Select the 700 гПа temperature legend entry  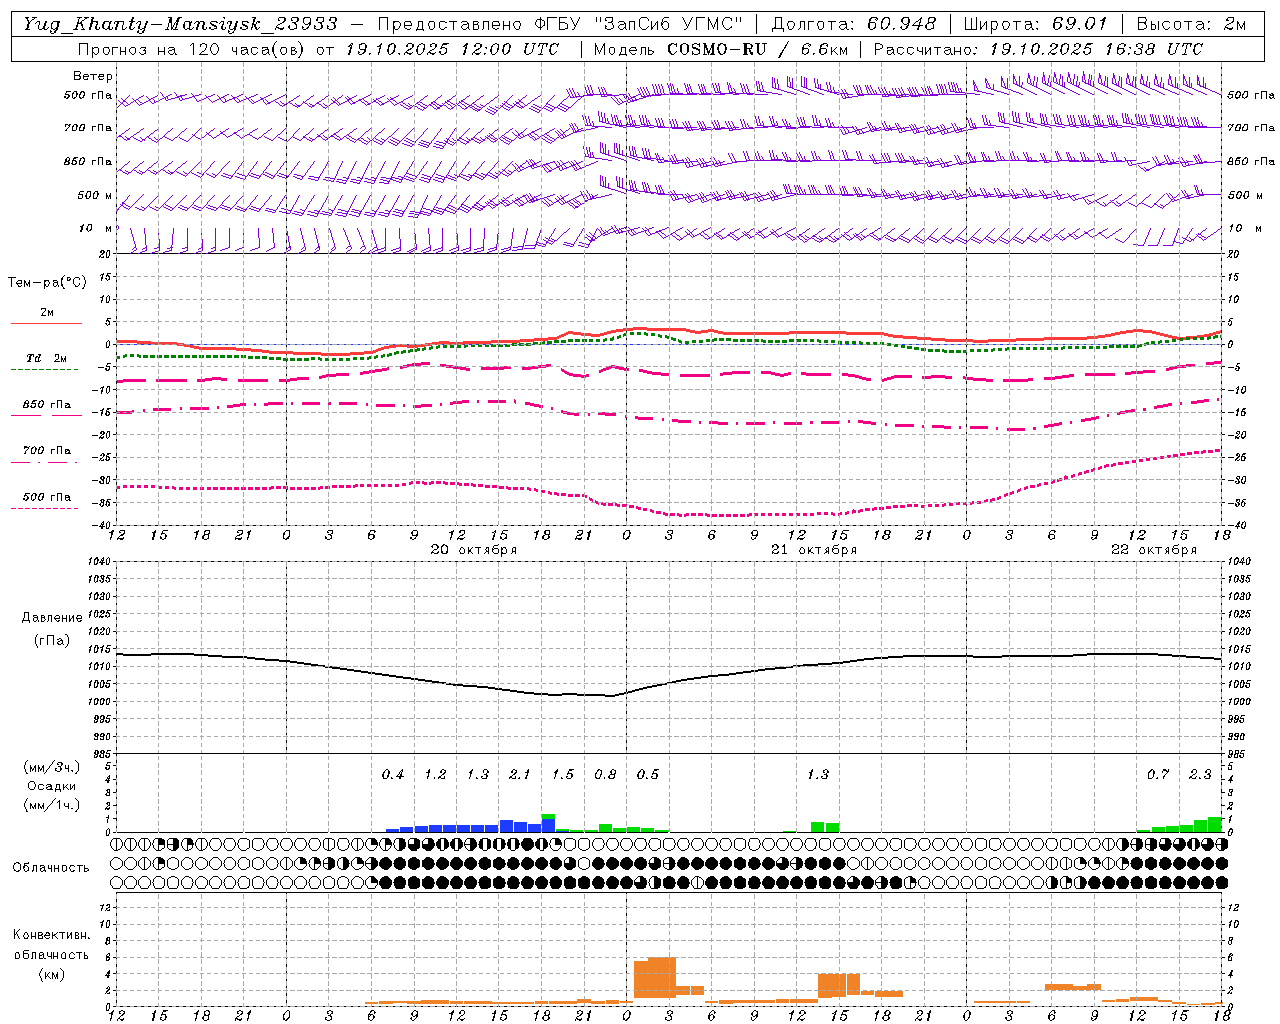(x=47, y=451)
